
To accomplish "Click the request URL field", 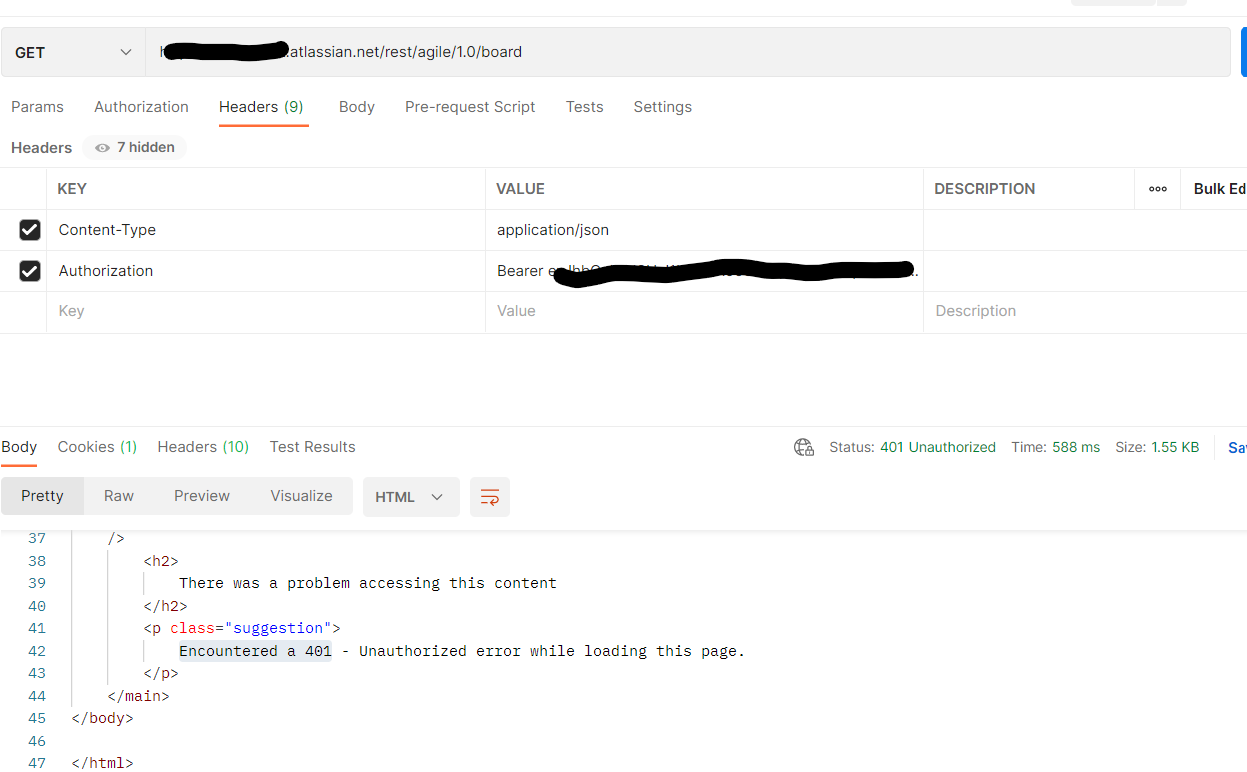I will (x=688, y=52).
